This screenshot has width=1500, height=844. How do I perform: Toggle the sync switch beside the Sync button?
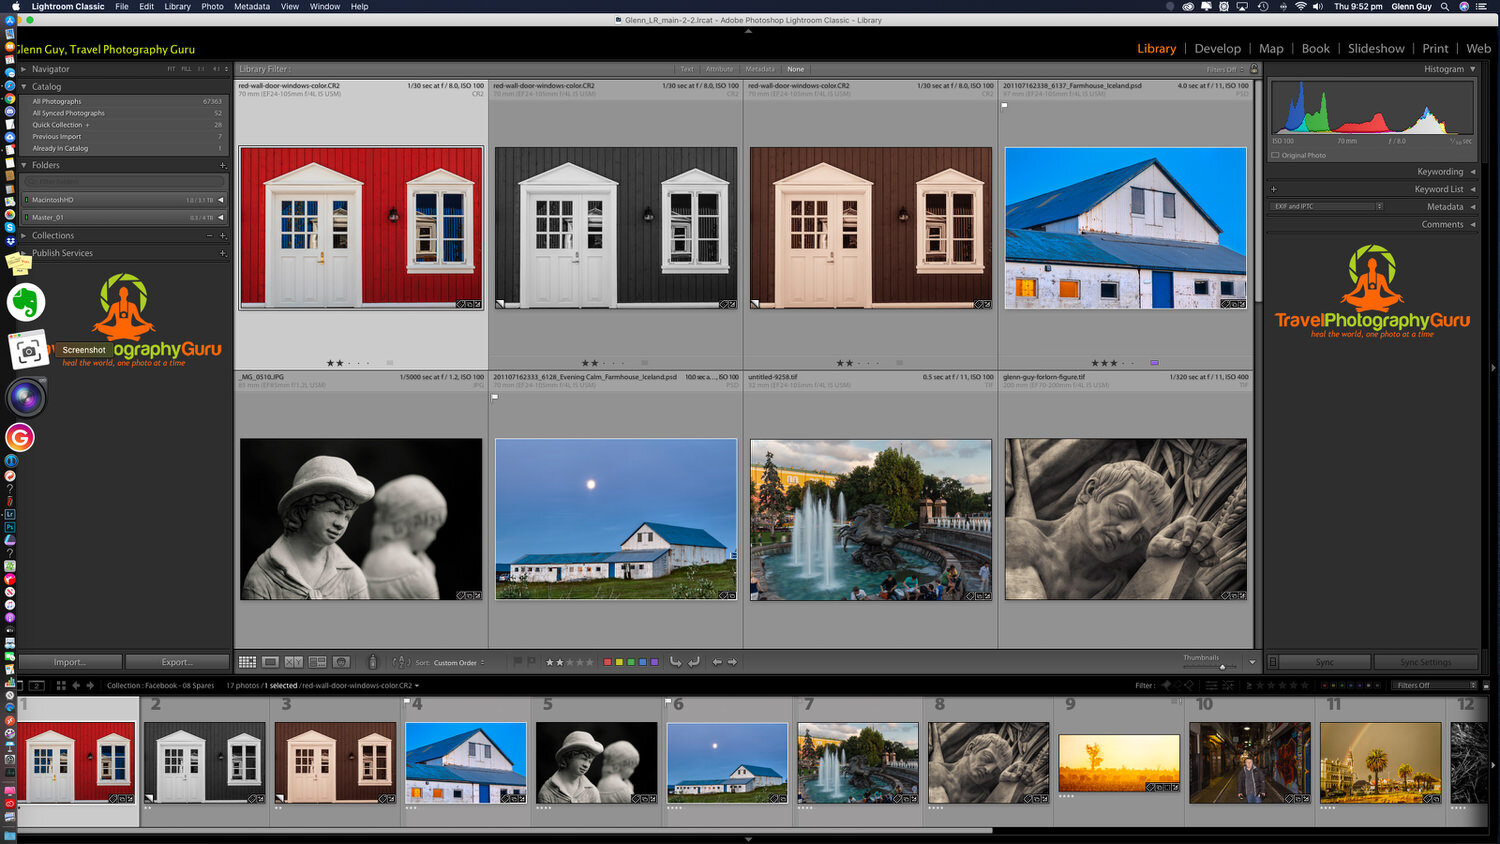[1273, 662]
